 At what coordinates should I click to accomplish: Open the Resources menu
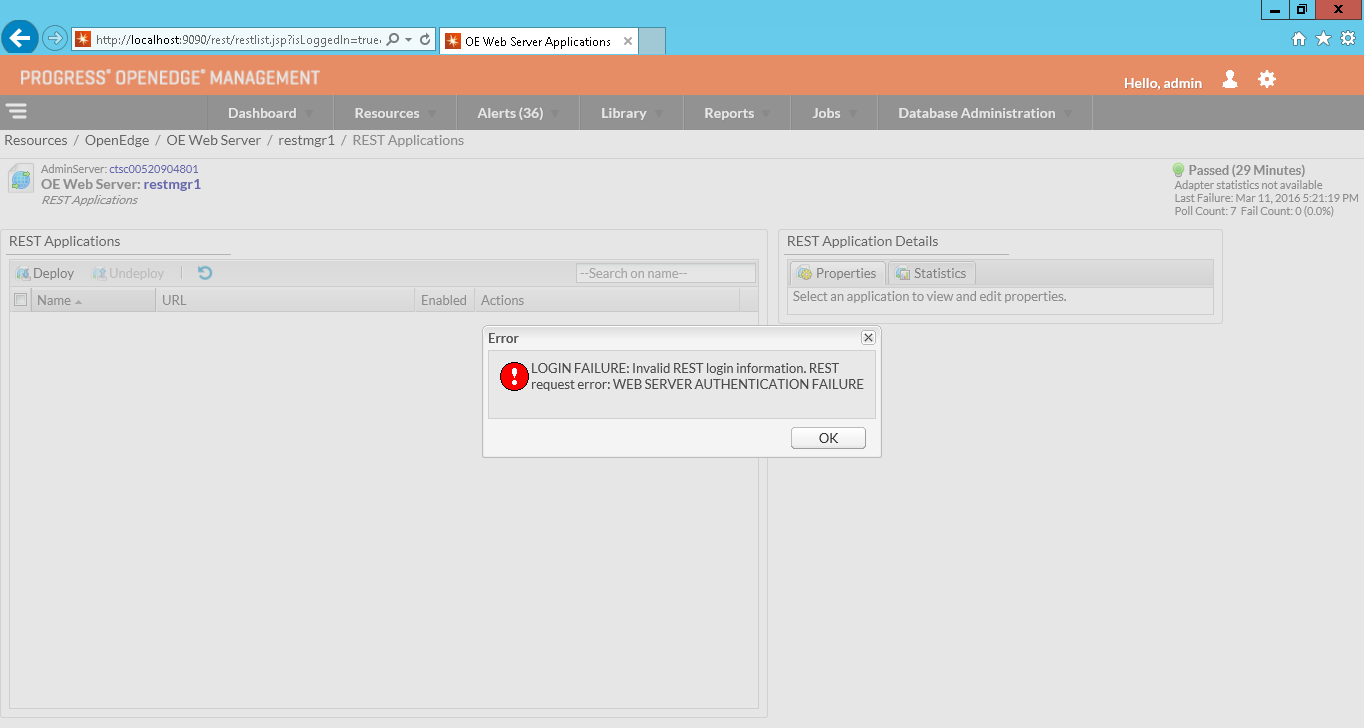tap(387, 113)
